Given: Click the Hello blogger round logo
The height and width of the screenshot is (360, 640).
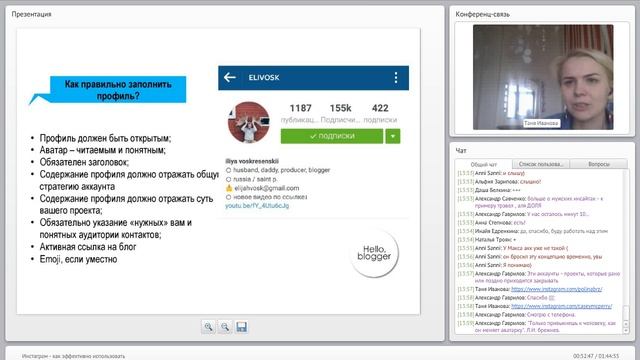Looking at the screenshot, I should pyautogui.click(x=374, y=253).
